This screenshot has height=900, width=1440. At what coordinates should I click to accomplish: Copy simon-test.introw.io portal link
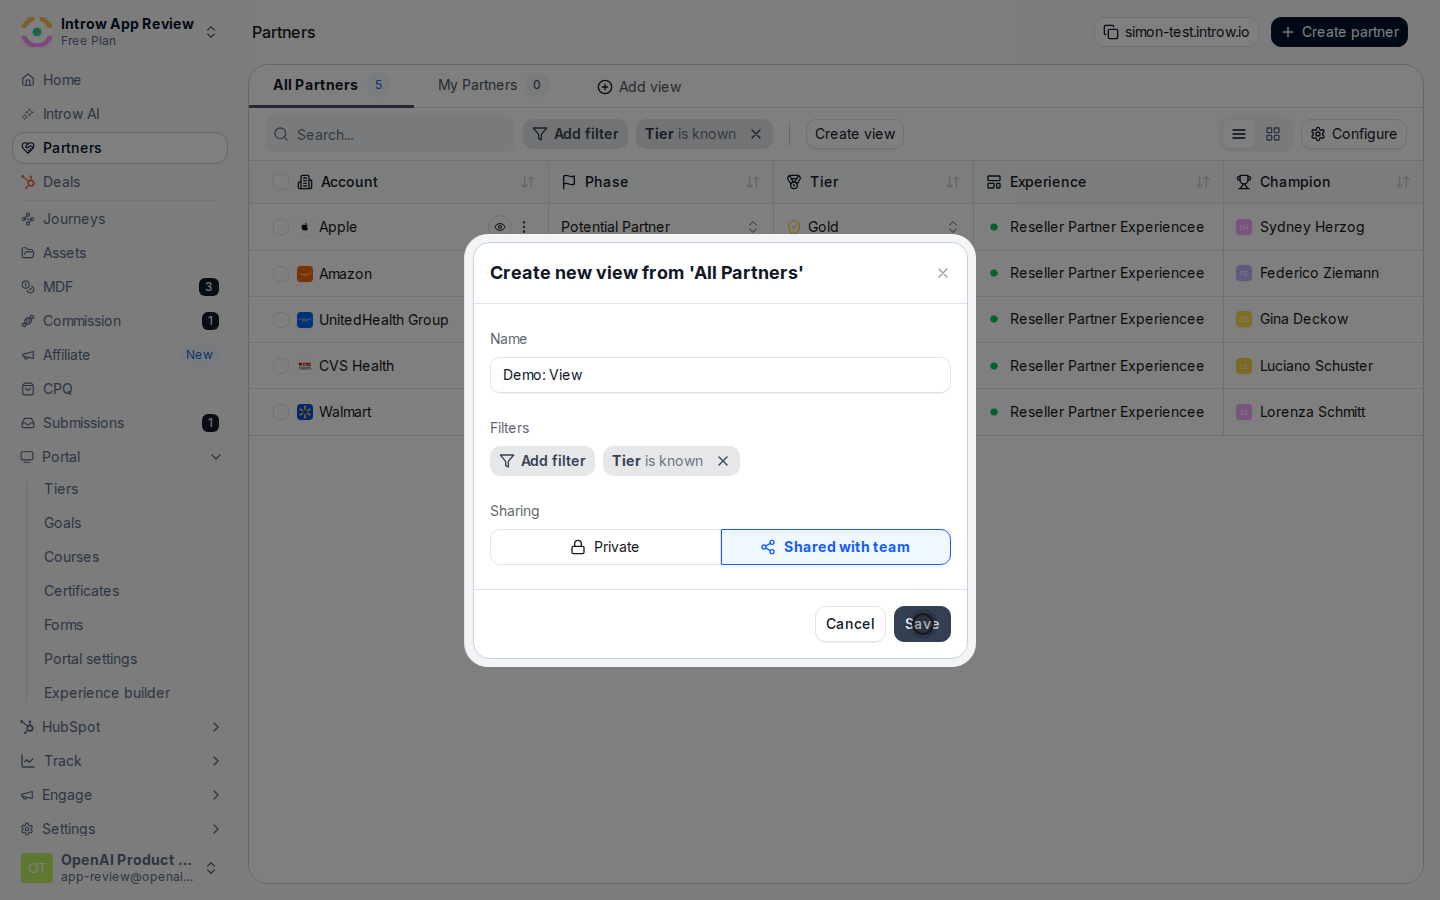(1176, 32)
